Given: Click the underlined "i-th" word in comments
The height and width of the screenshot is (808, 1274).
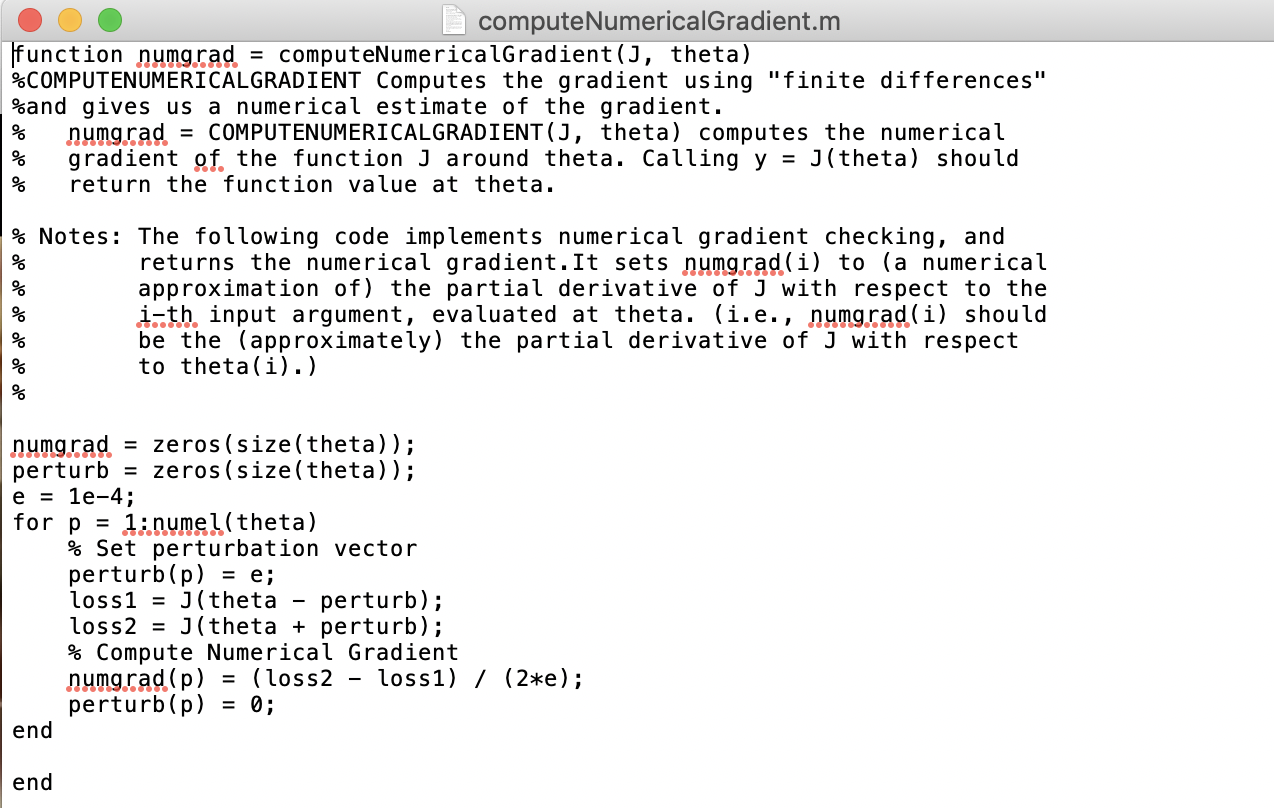Looking at the screenshot, I should click(166, 315).
